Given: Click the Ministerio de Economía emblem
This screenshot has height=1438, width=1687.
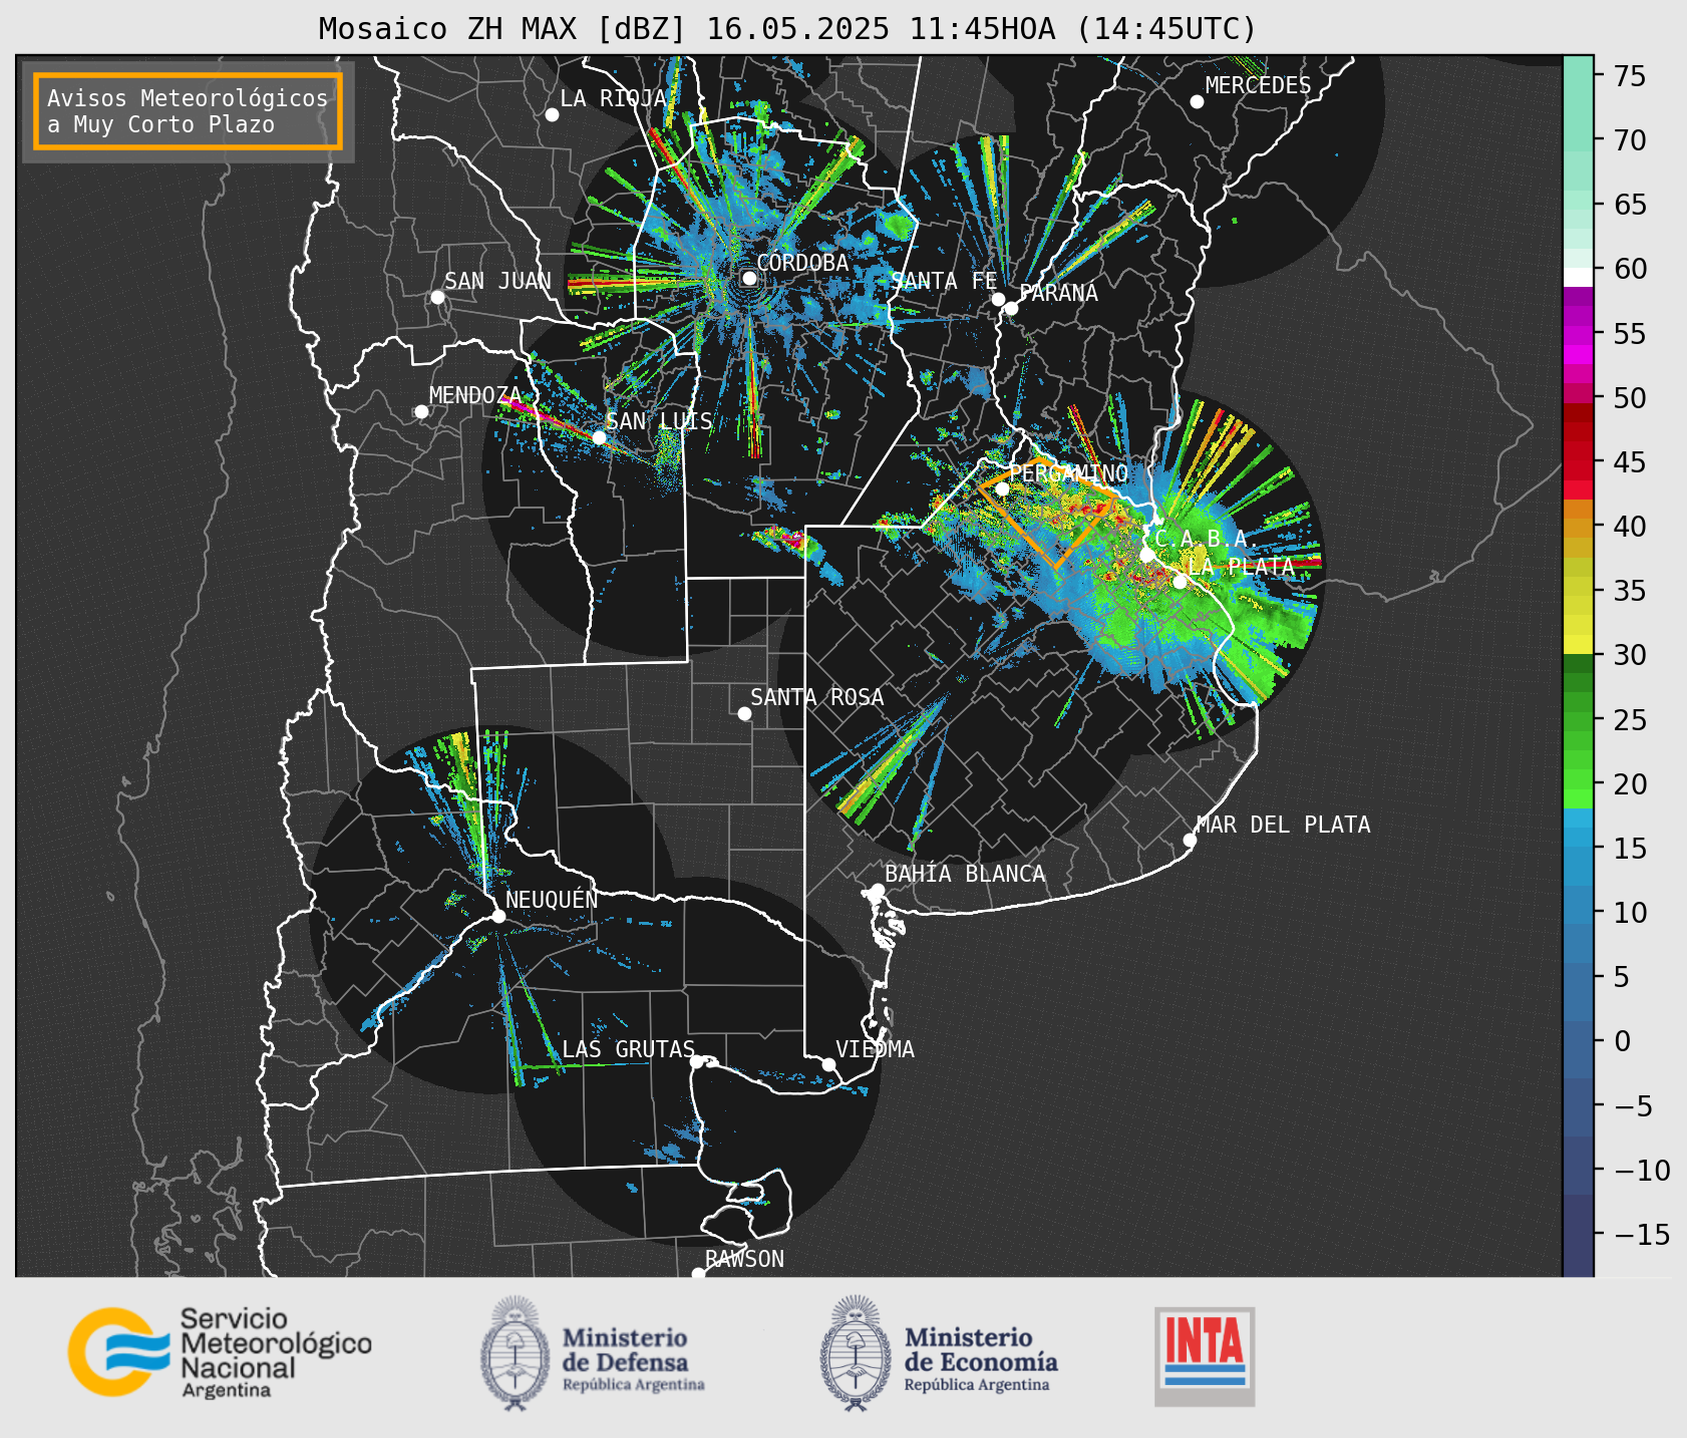Looking at the screenshot, I should 856,1353.
